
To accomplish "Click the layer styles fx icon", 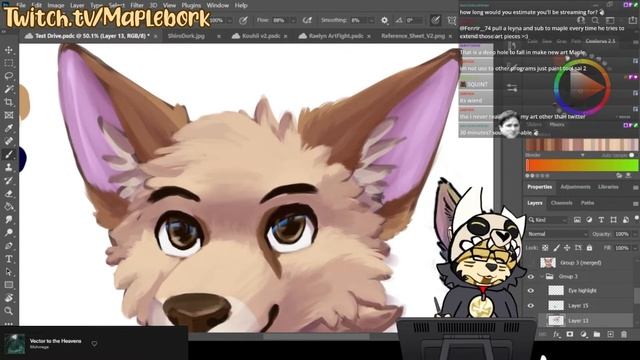I will coord(556,334).
